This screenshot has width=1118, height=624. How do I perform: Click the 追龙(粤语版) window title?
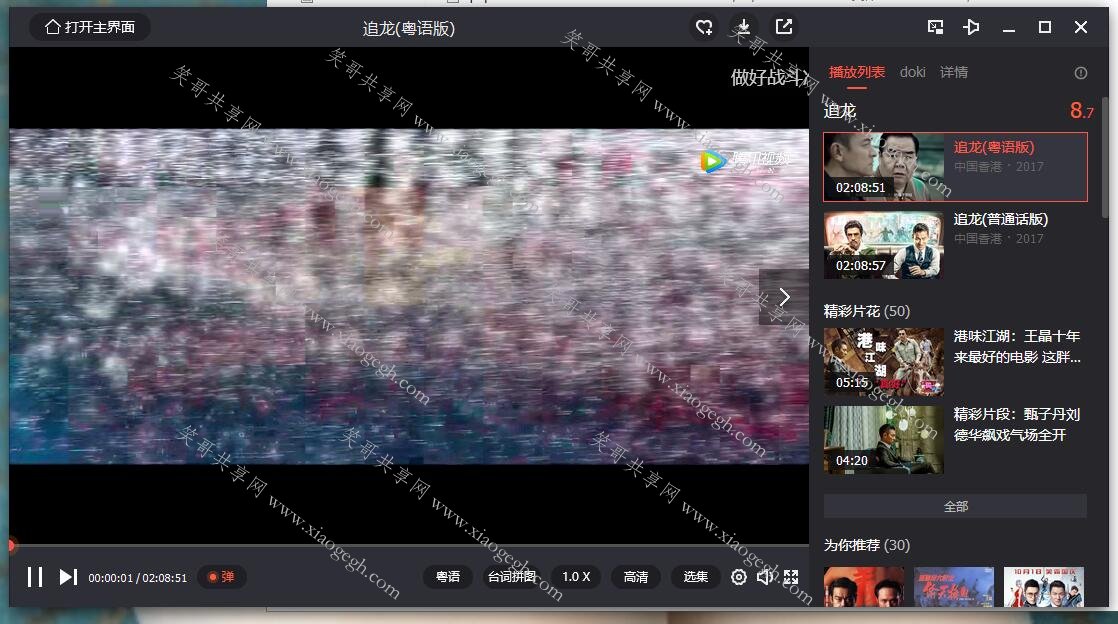point(409,29)
